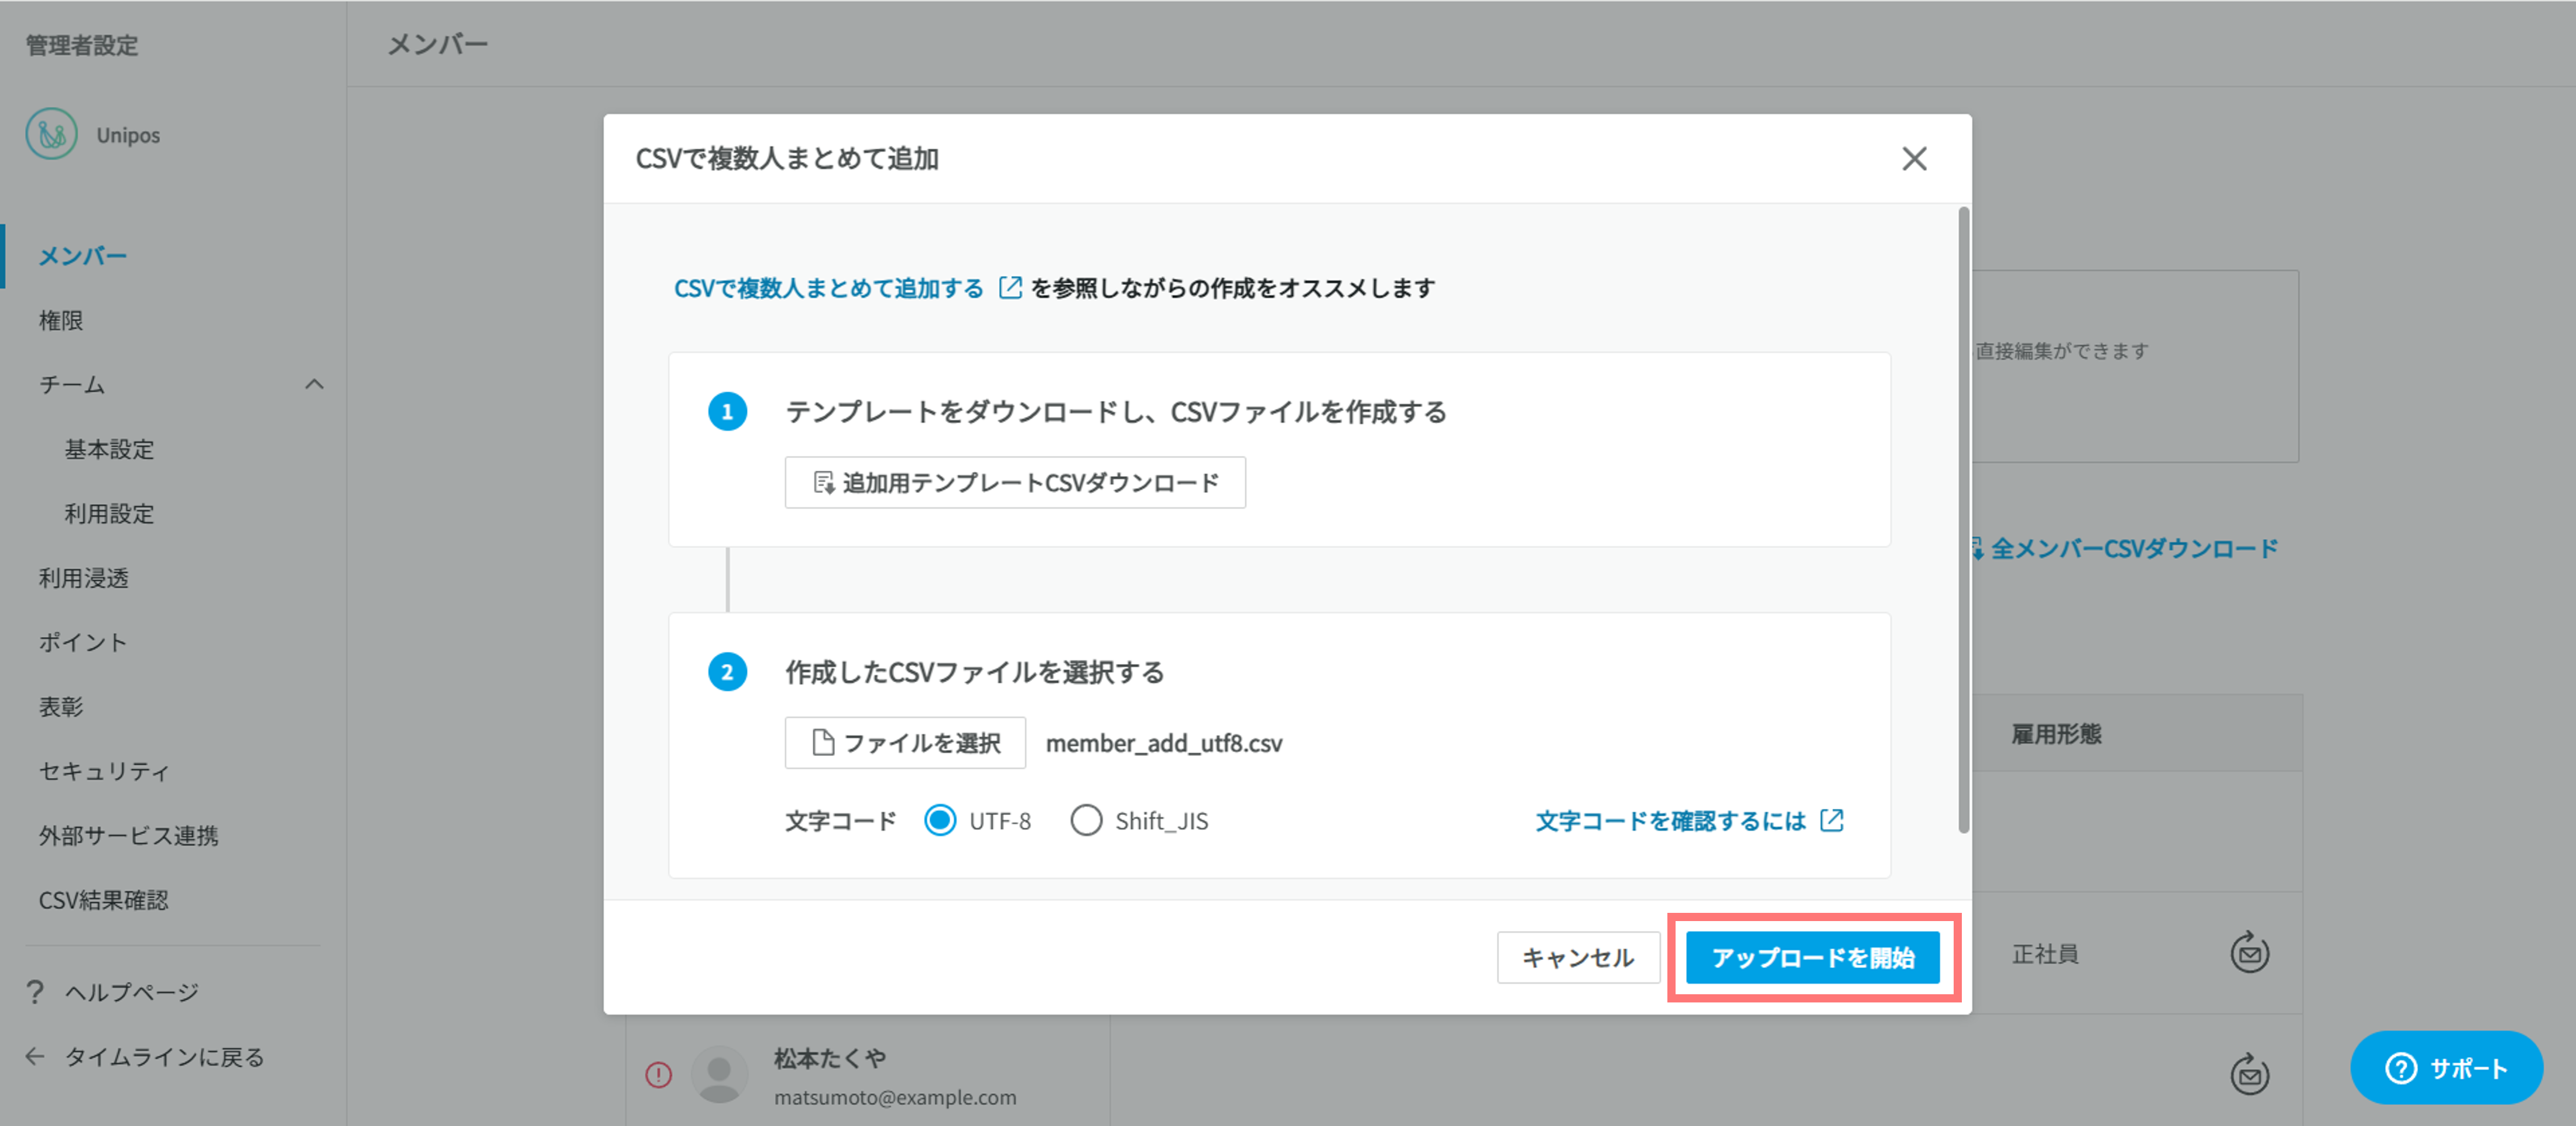Click the email matsumoto@example.com
The image size is (2576, 1126).
[x=895, y=1097]
